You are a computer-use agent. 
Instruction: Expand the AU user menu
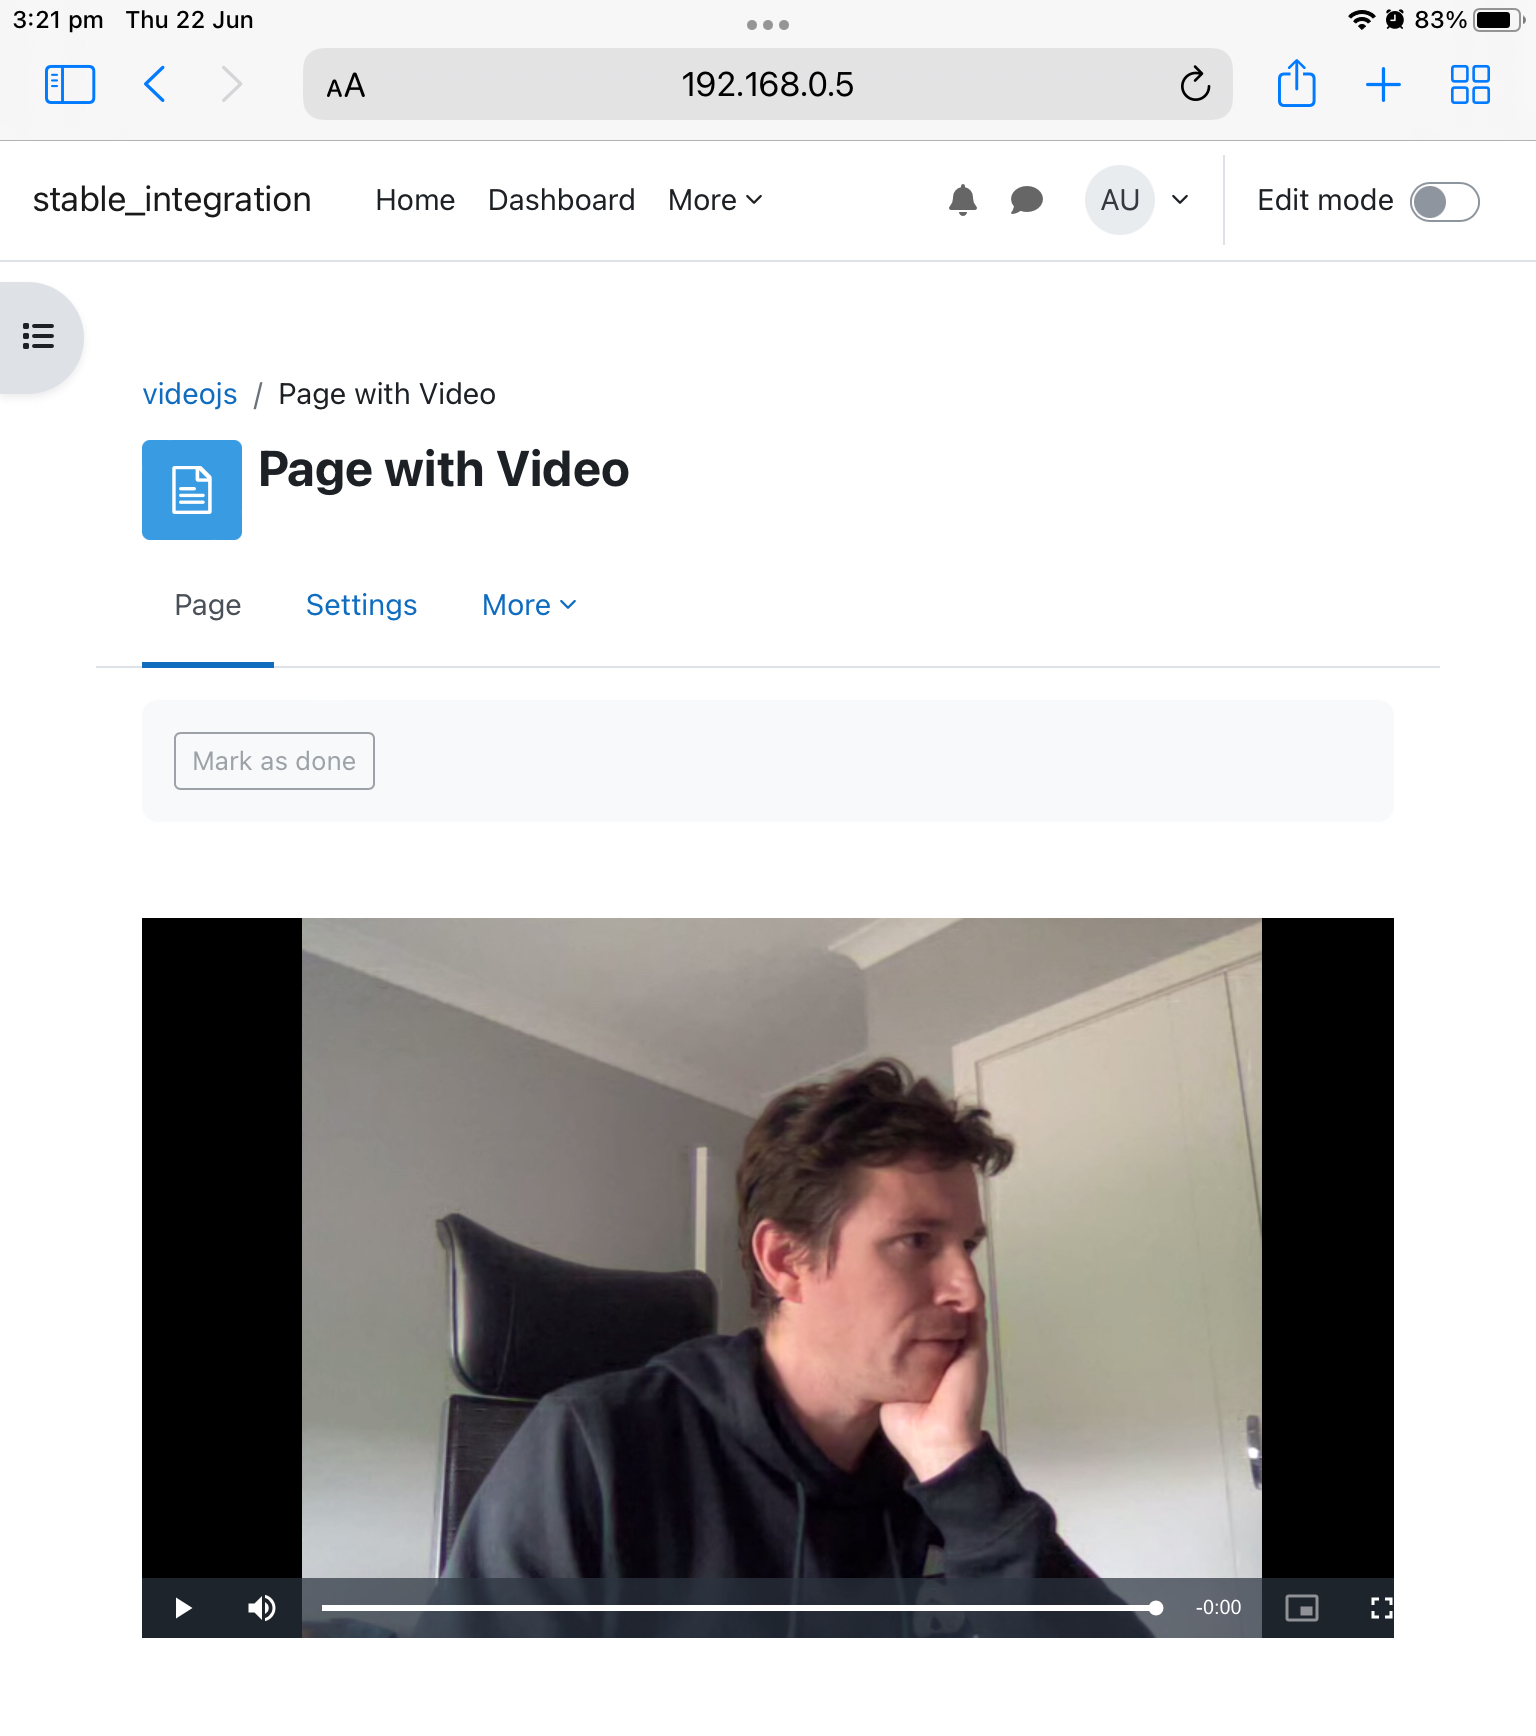(x=1180, y=200)
